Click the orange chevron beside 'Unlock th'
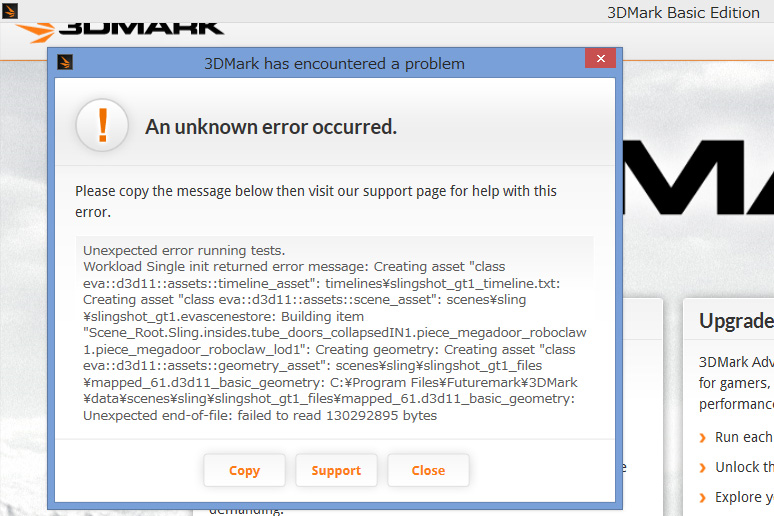 point(702,467)
